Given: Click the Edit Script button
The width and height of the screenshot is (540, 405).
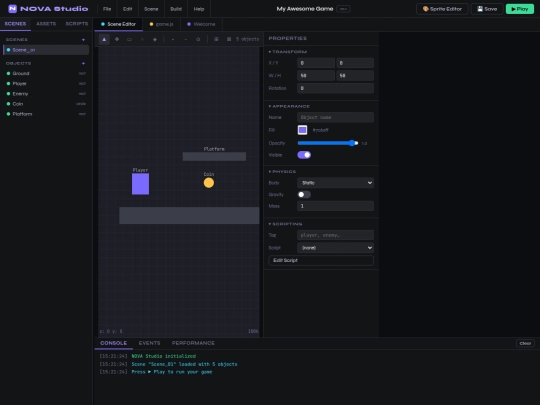Looking at the screenshot, I should (321, 260).
